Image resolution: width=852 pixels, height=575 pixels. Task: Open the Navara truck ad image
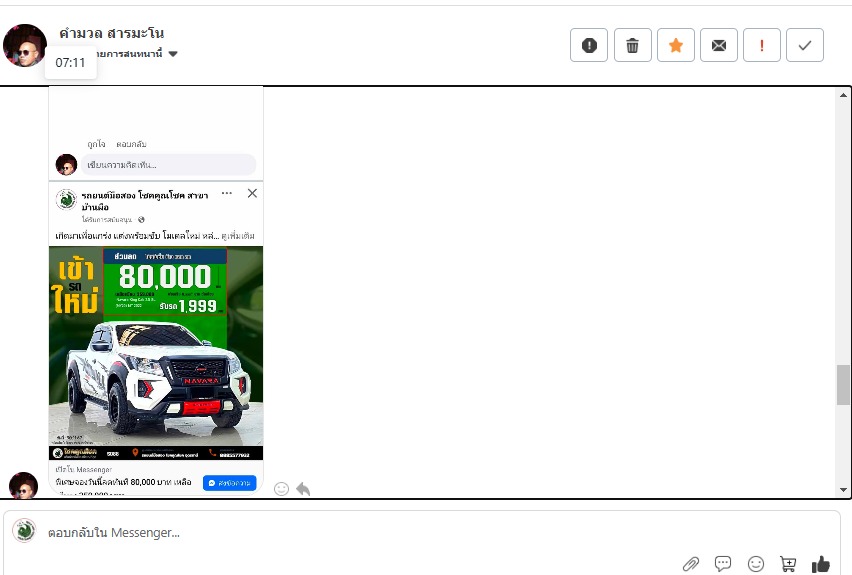(156, 353)
